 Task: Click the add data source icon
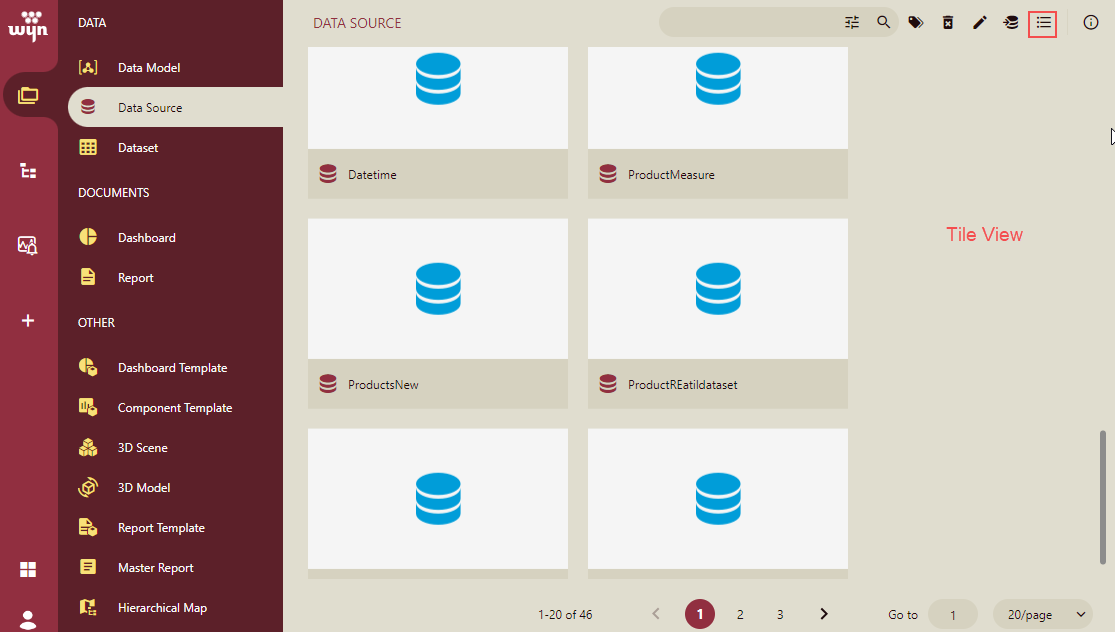point(1011,22)
